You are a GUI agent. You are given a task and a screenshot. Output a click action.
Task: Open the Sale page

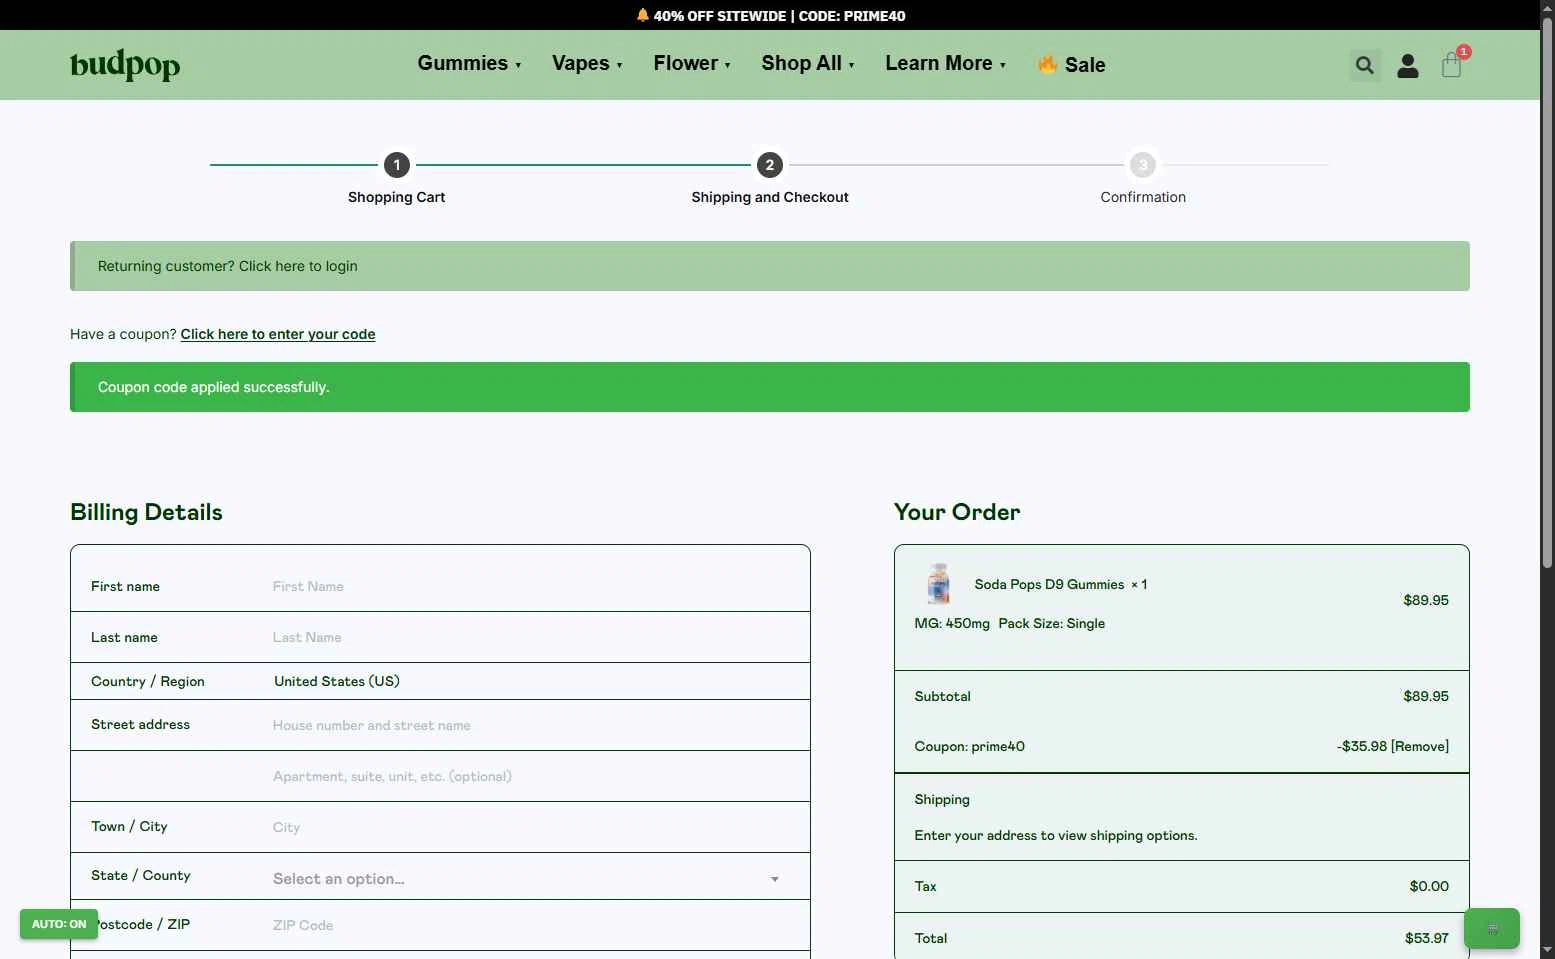click(x=1085, y=65)
